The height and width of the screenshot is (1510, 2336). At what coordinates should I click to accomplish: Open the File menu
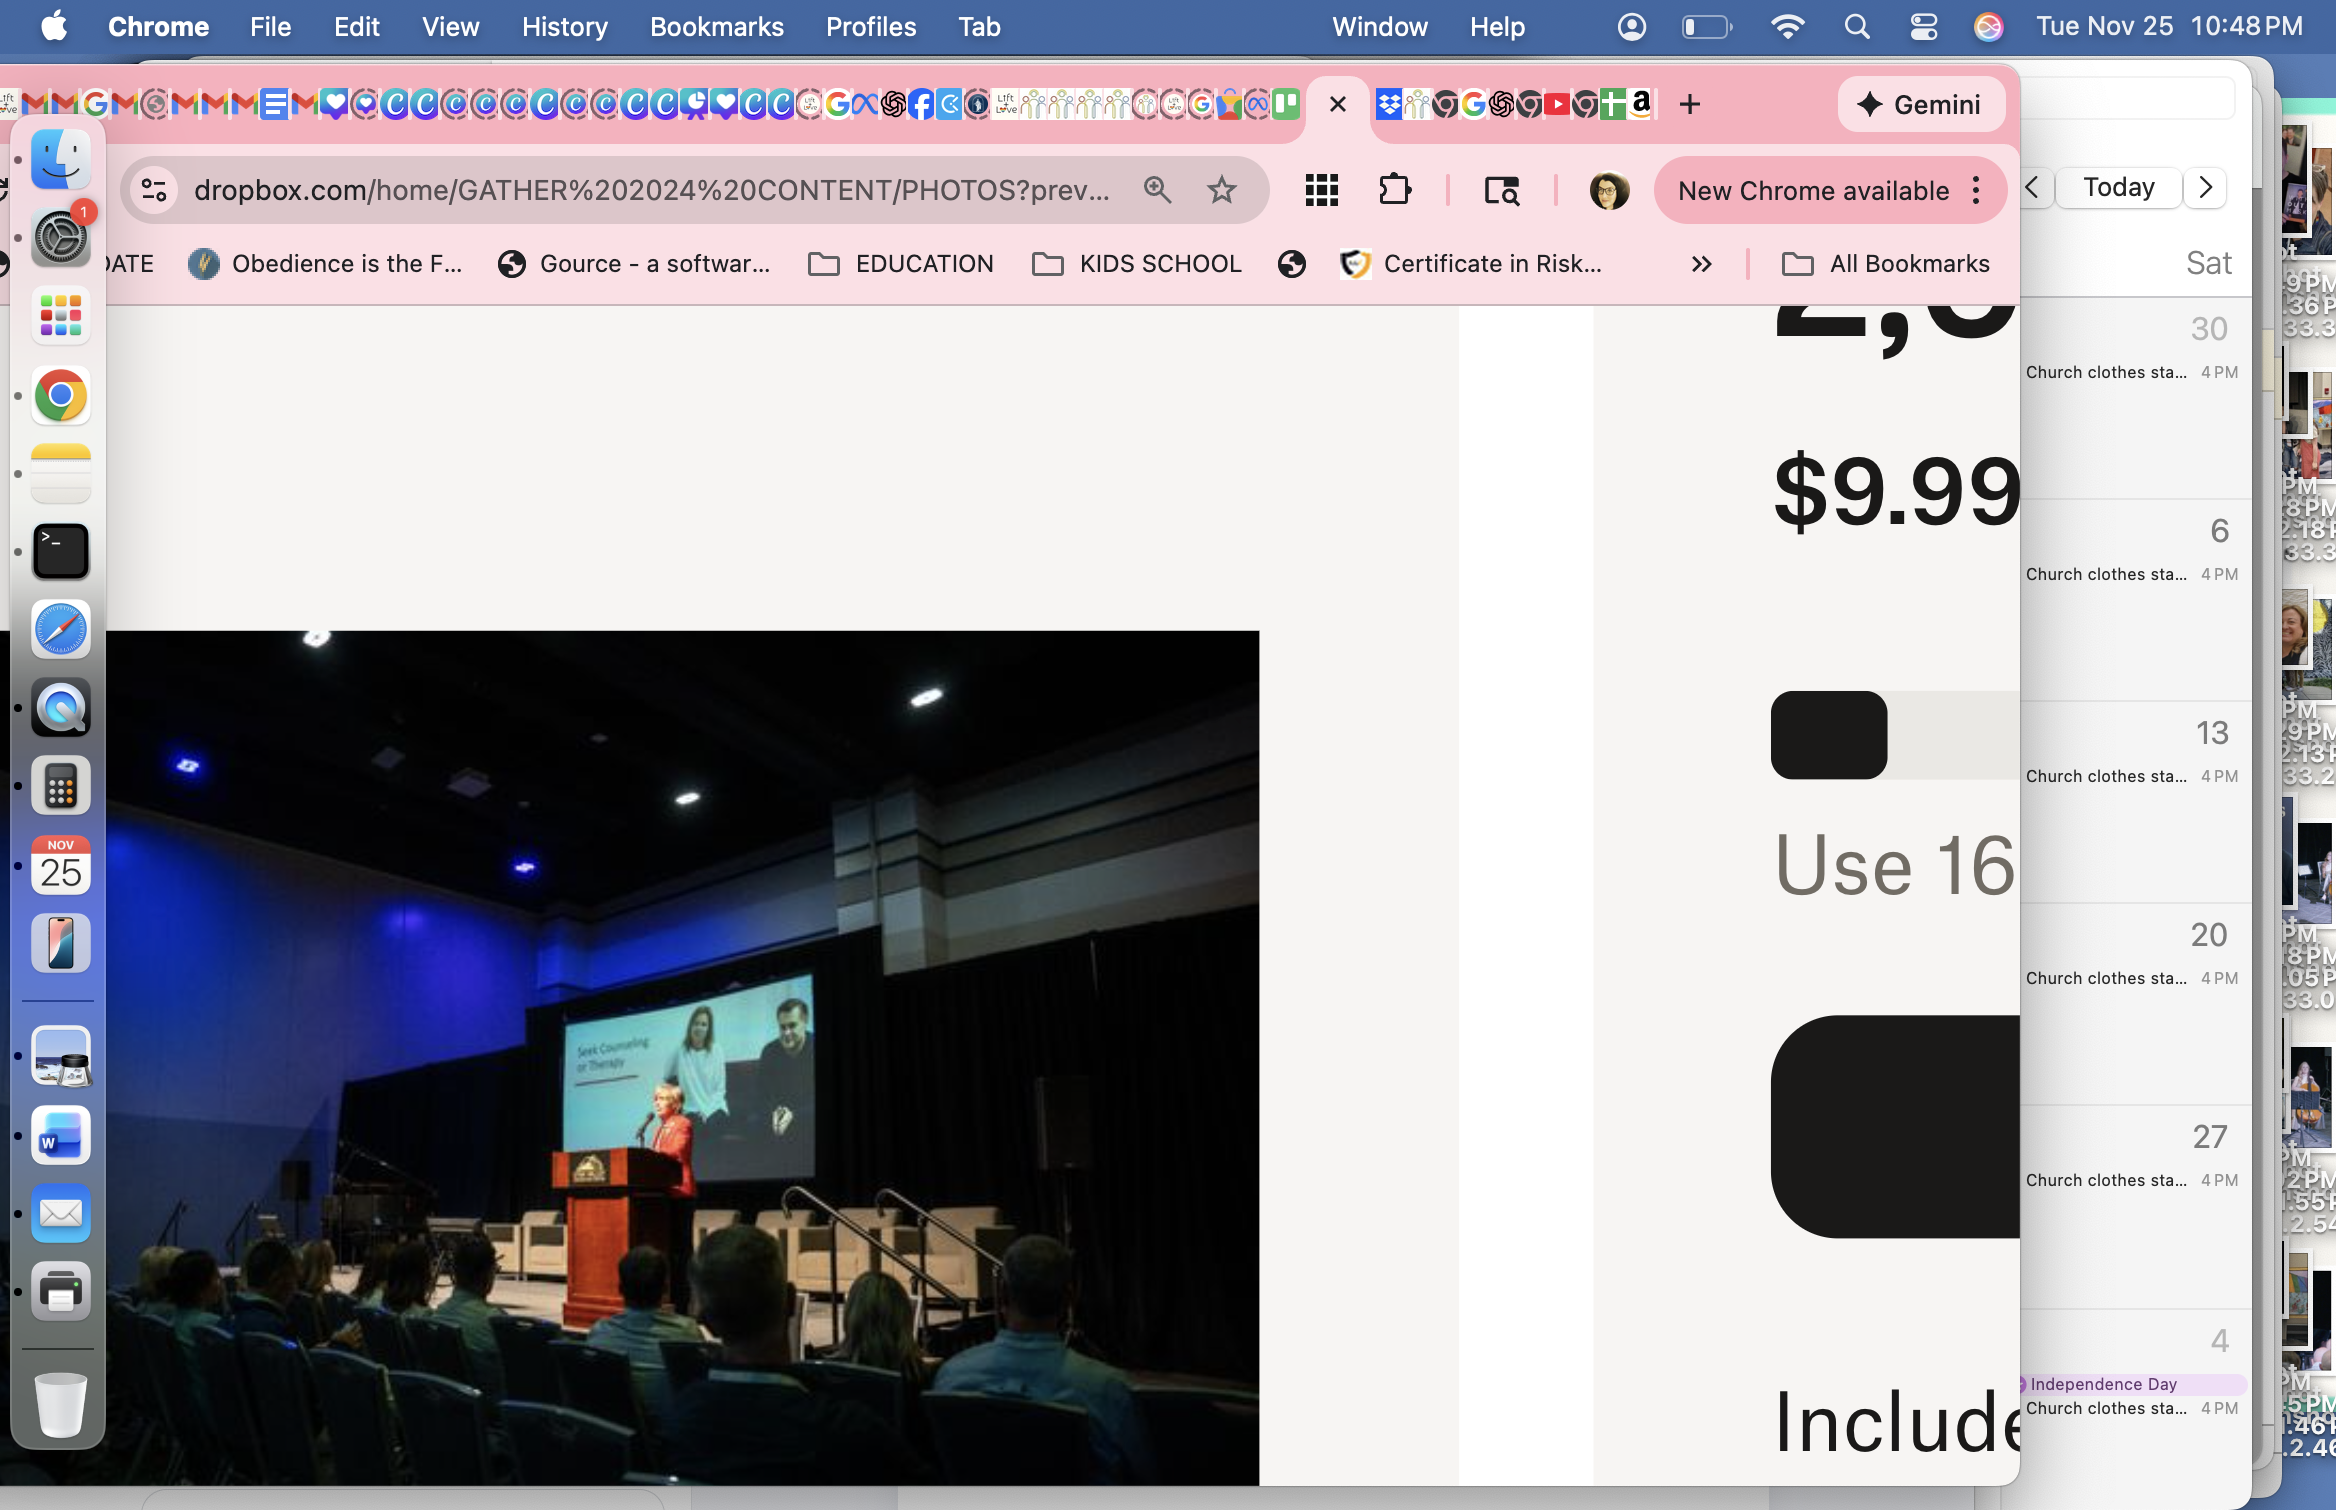pyautogui.click(x=270, y=27)
